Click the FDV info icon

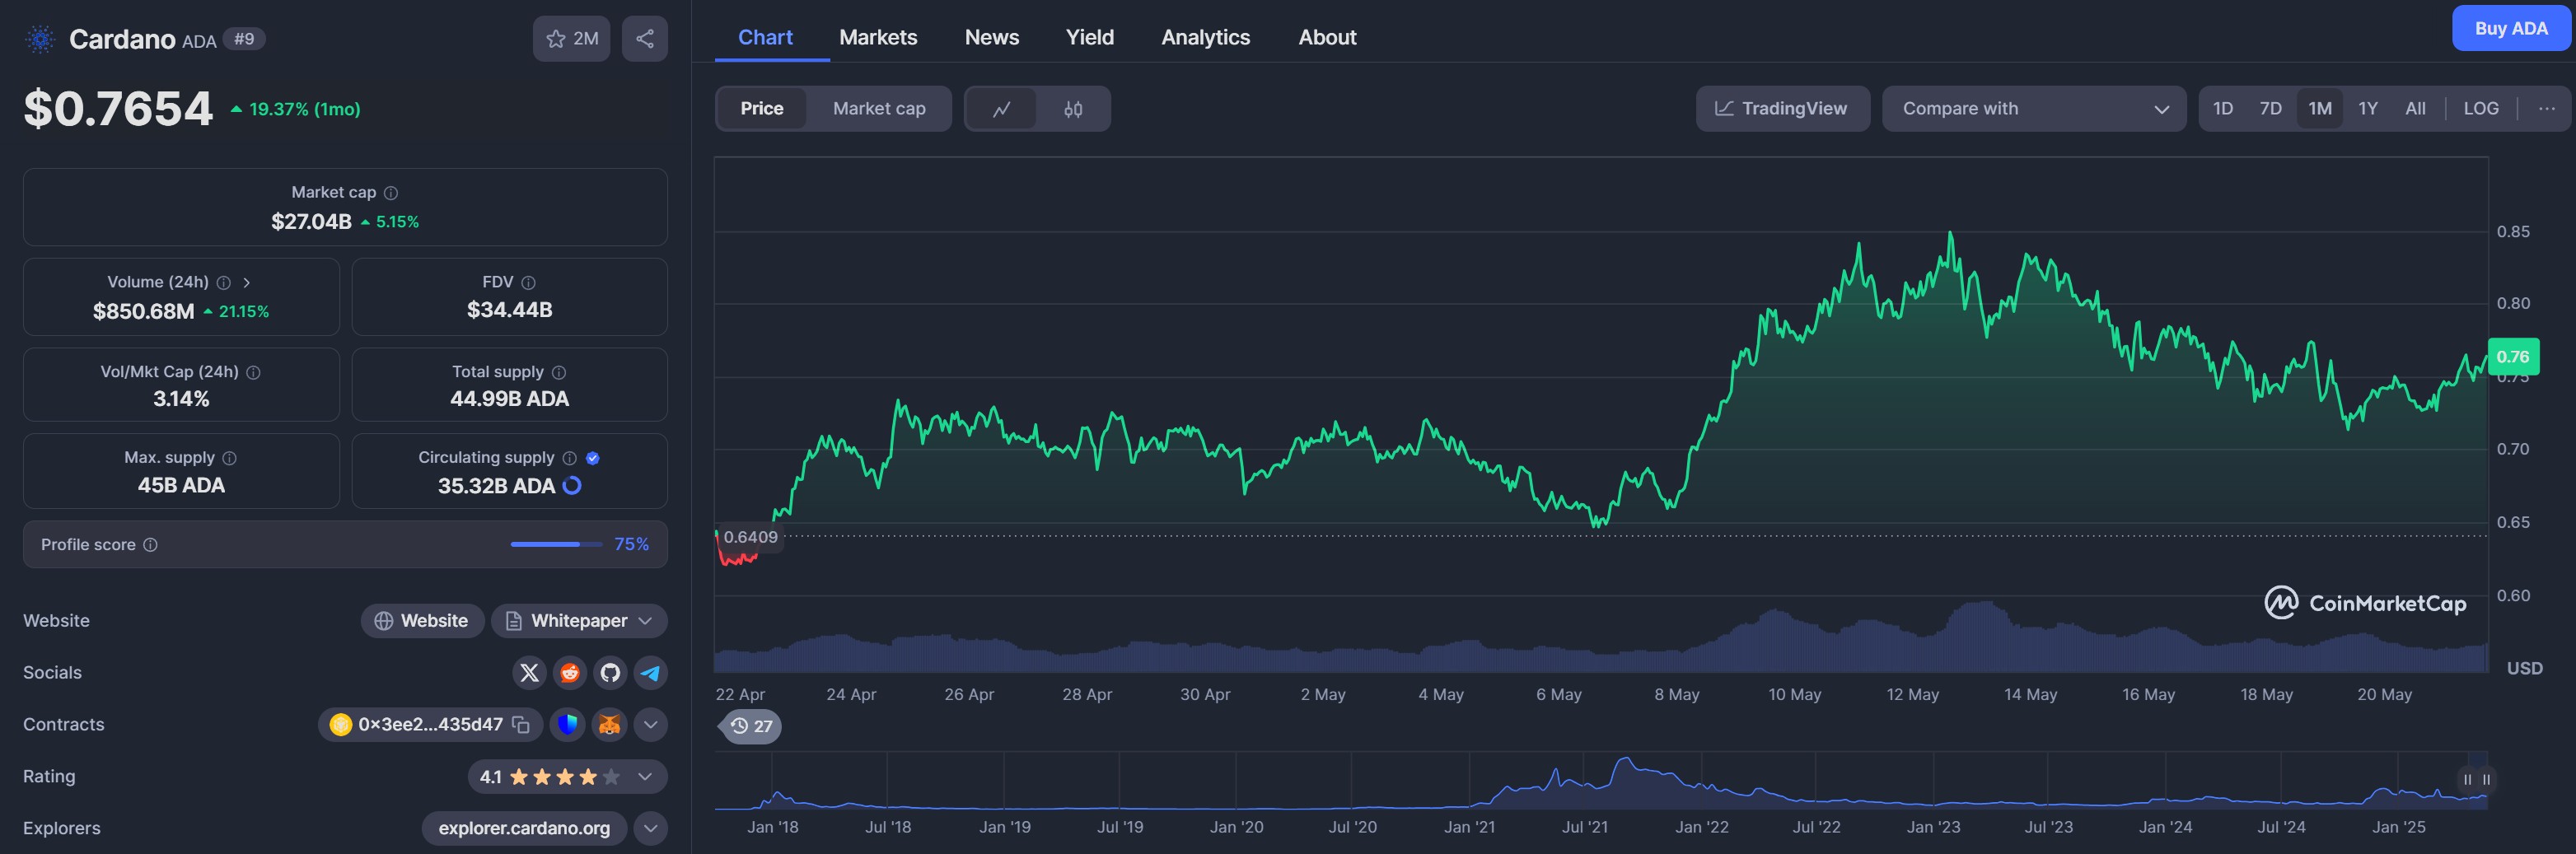click(529, 283)
